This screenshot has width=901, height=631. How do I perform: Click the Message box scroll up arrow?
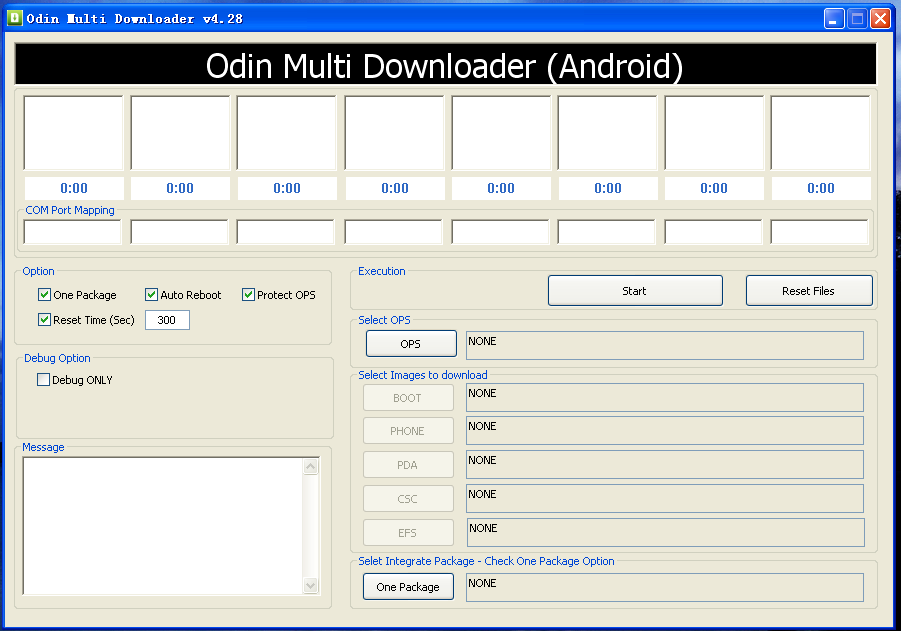pyautogui.click(x=311, y=466)
